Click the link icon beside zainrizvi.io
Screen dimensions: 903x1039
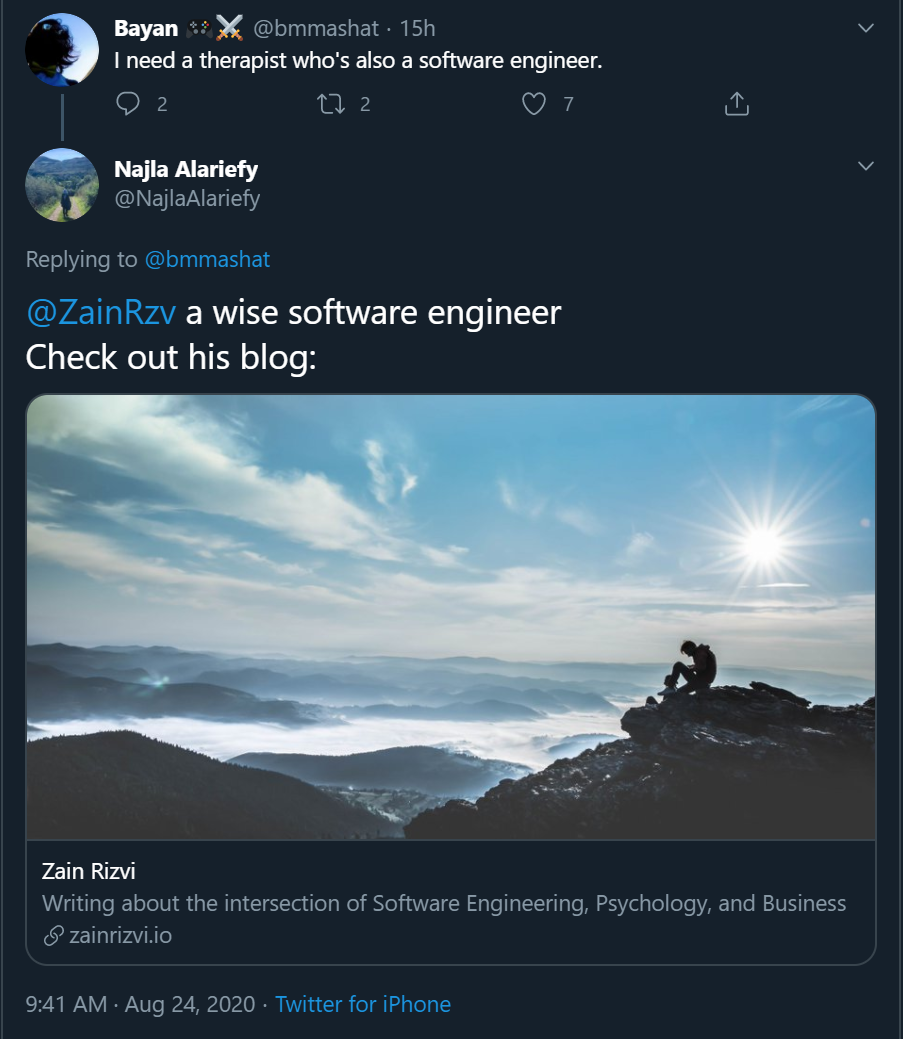pyautogui.click(x=53, y=936)
